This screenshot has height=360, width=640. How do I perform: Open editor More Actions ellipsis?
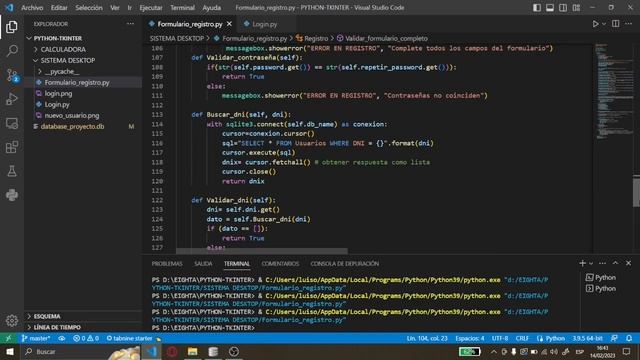[x=628, y=24]
